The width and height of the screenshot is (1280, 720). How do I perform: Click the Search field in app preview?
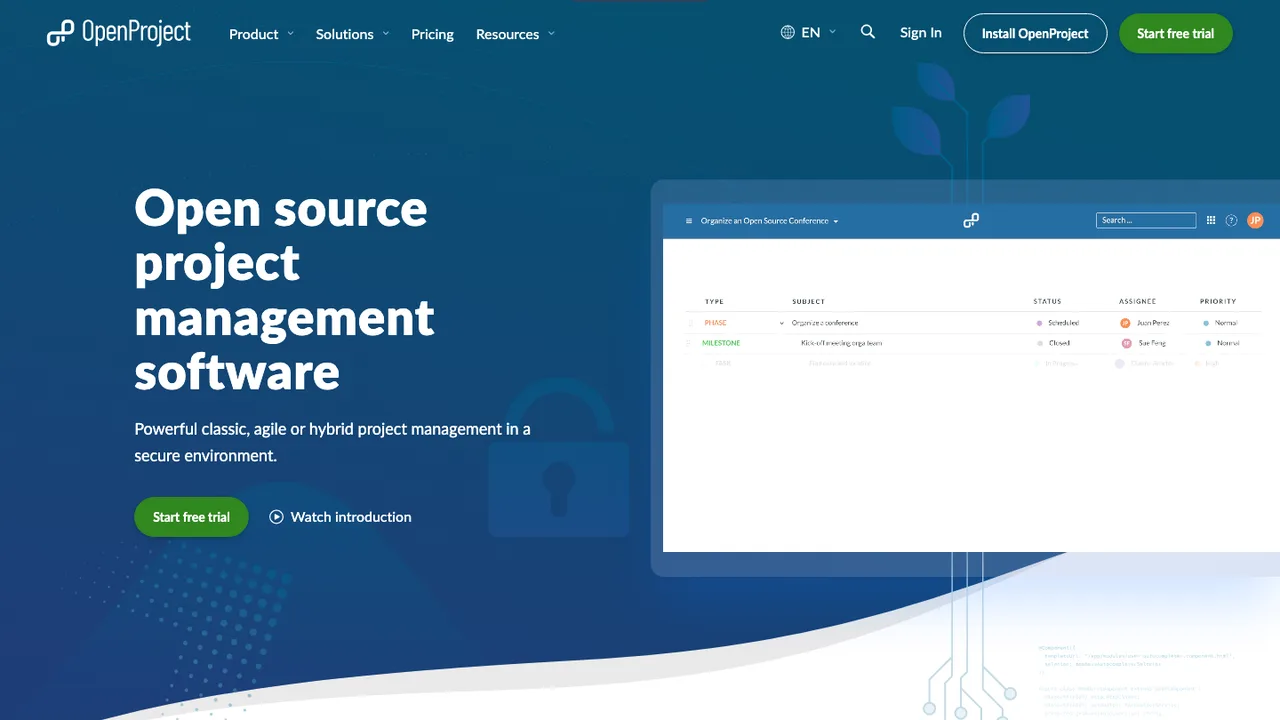pyautogui.click(x=1146, y=220)
